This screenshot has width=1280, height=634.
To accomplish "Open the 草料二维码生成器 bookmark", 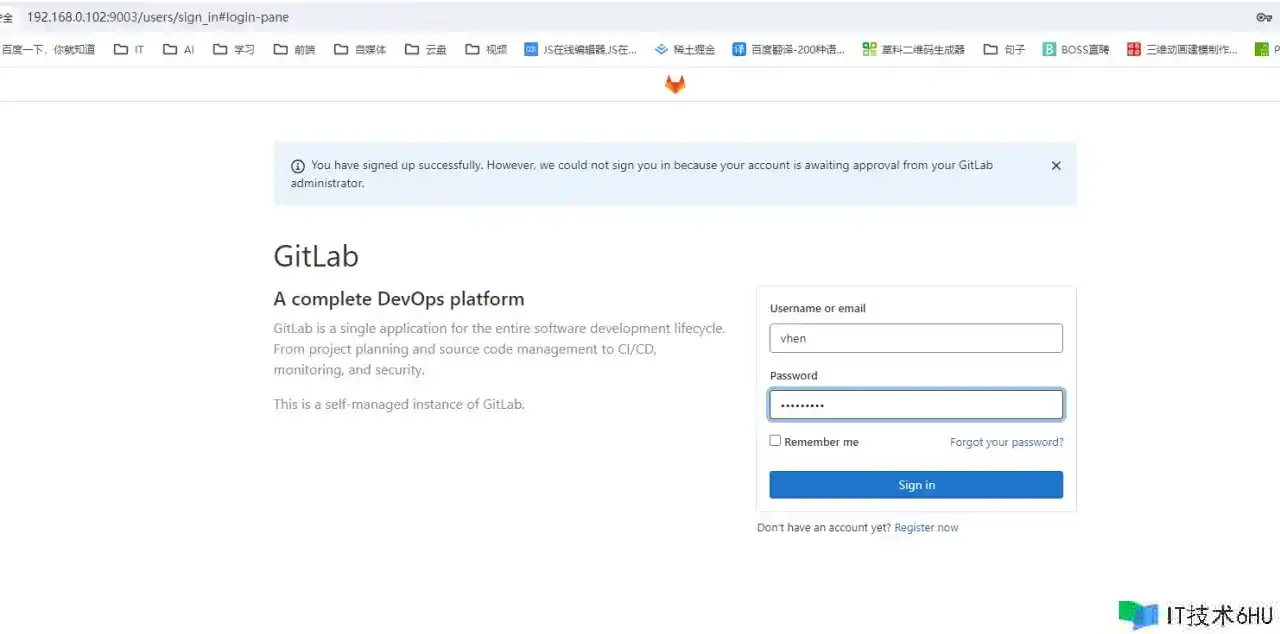I will tap(914, 49).
